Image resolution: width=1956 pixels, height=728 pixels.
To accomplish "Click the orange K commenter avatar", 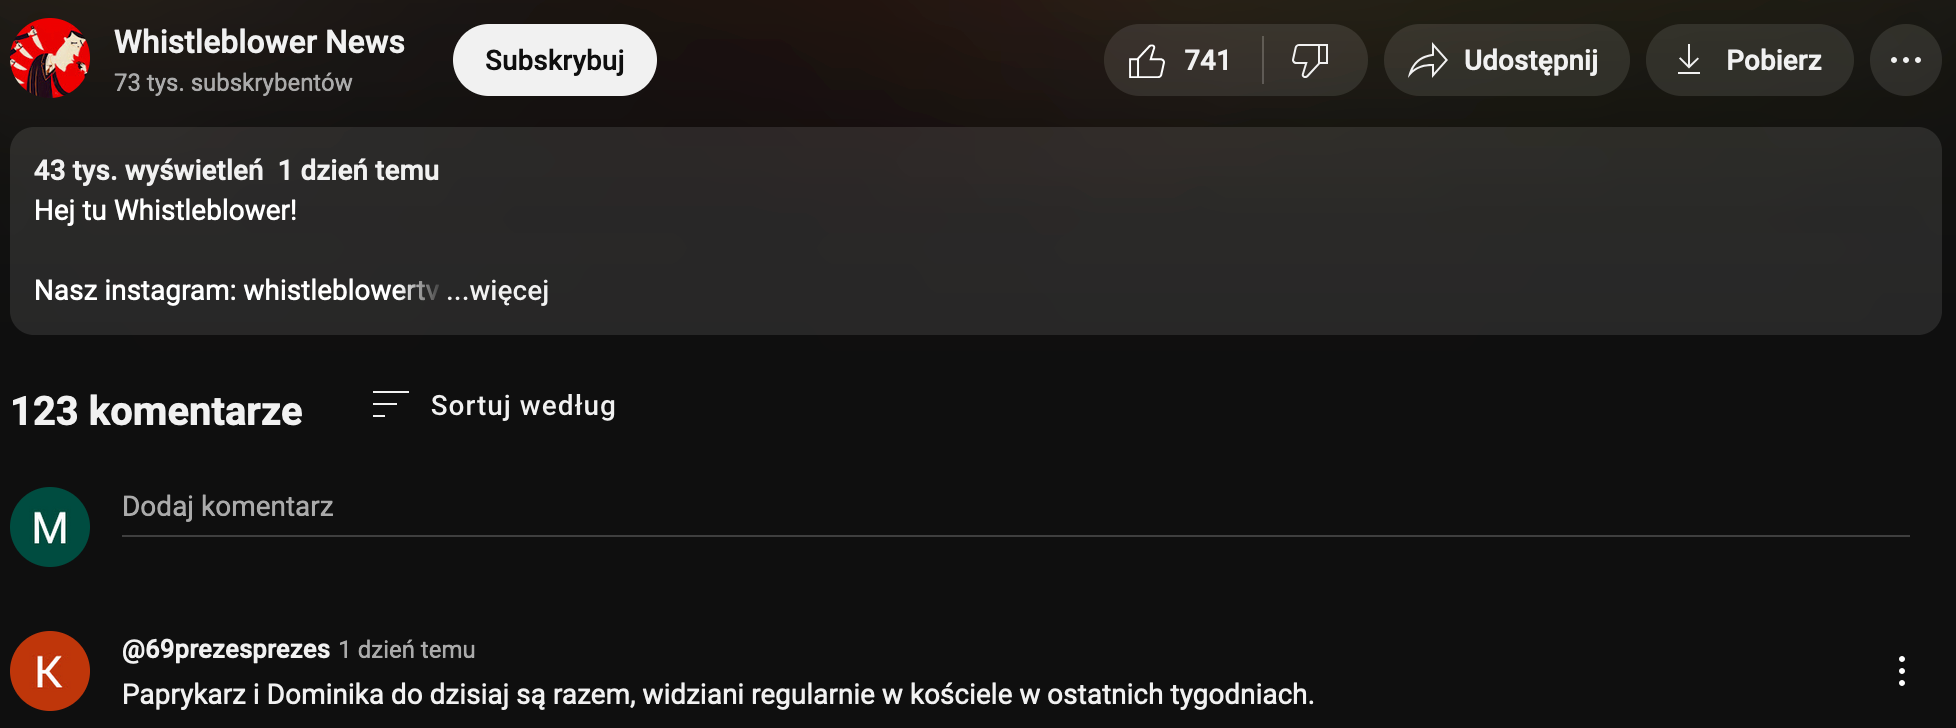I will coord(50,671).
